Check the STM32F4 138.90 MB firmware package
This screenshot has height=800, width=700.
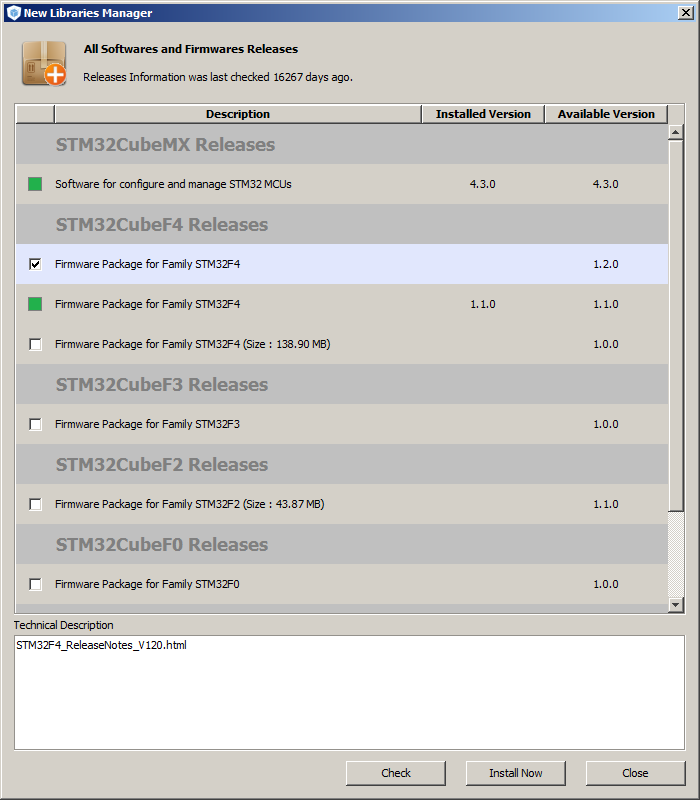pyautogui.click(x=35, y=344)
